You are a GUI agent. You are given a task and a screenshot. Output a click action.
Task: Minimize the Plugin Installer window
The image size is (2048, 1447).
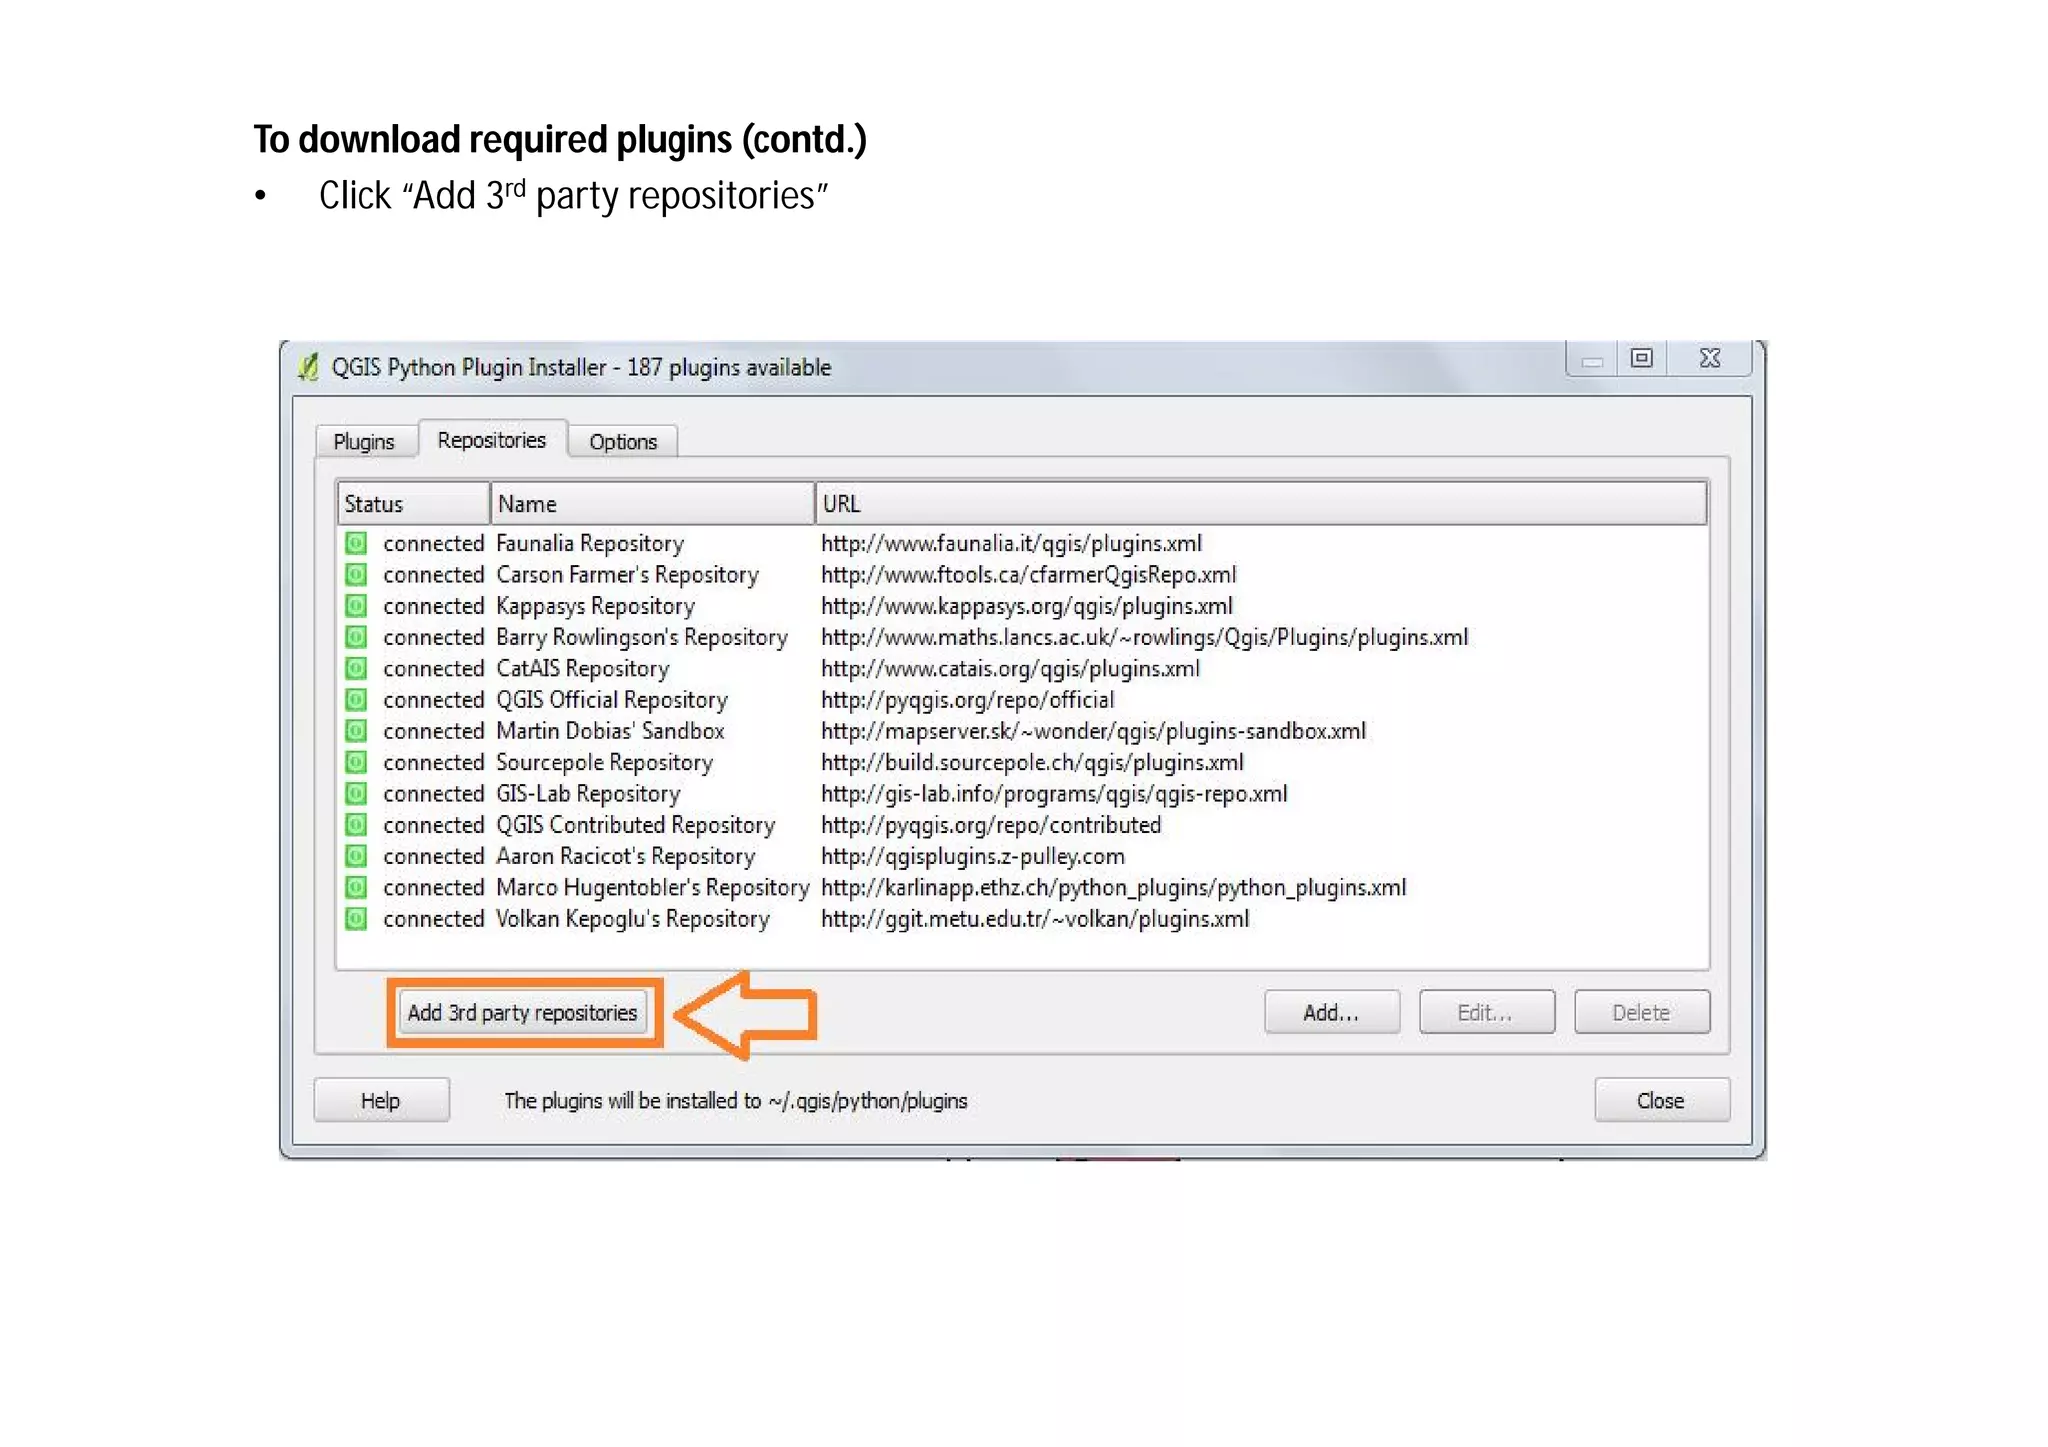[x=1593, y=359]
